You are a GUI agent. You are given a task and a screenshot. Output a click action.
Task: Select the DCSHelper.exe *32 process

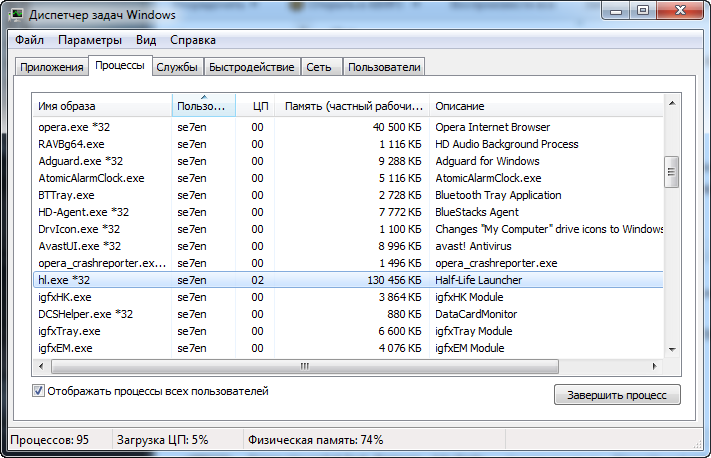tap(348, 314)
